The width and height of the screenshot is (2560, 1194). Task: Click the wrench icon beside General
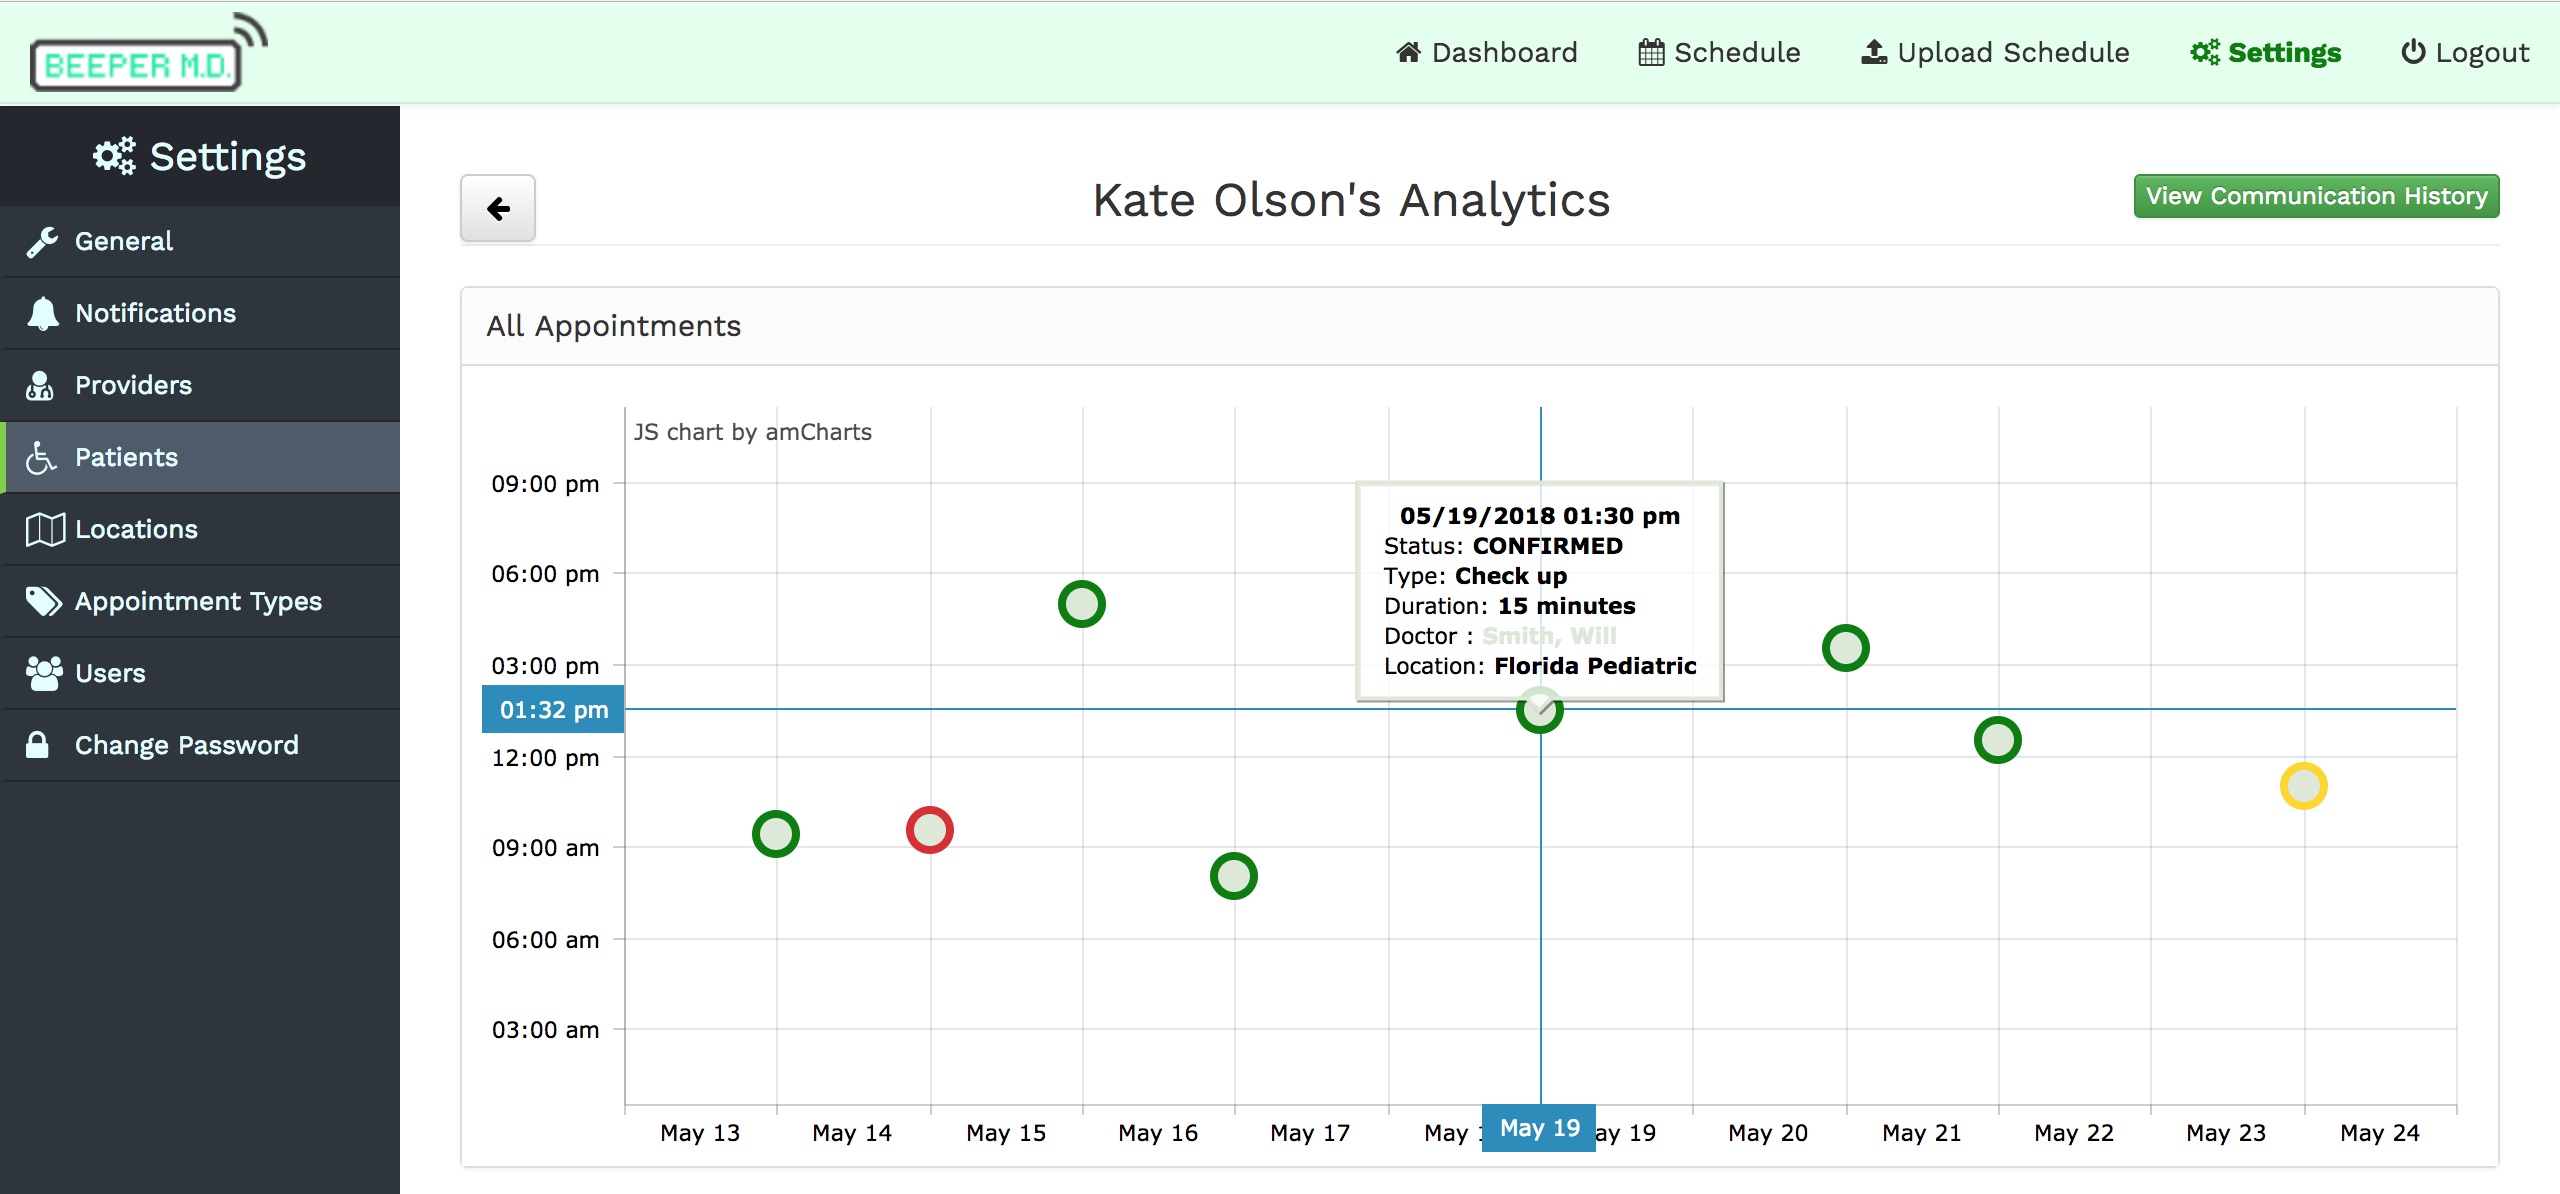[42, 242]
